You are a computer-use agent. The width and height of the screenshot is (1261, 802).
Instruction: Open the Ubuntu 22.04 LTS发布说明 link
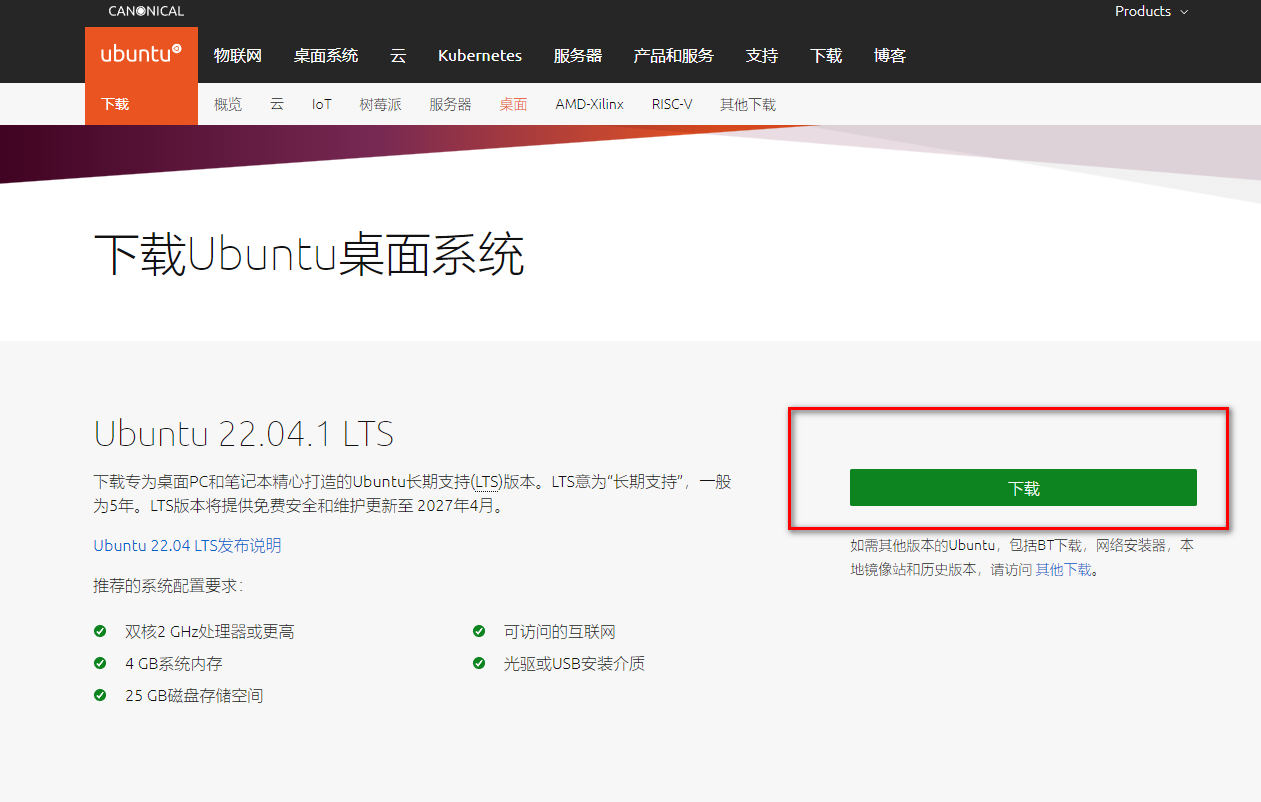pos(188,545)
